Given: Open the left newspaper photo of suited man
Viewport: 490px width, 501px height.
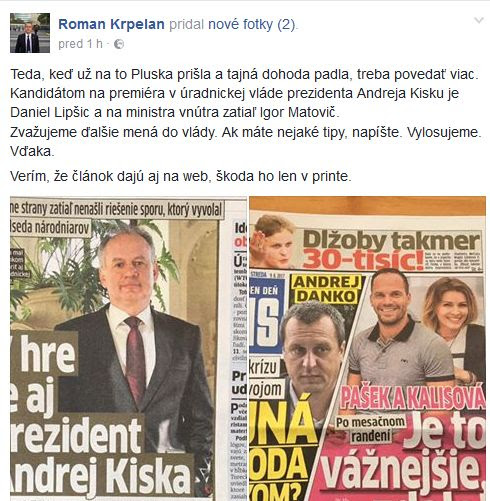Looking at the screenshot, I should click(x=128, y=349).
